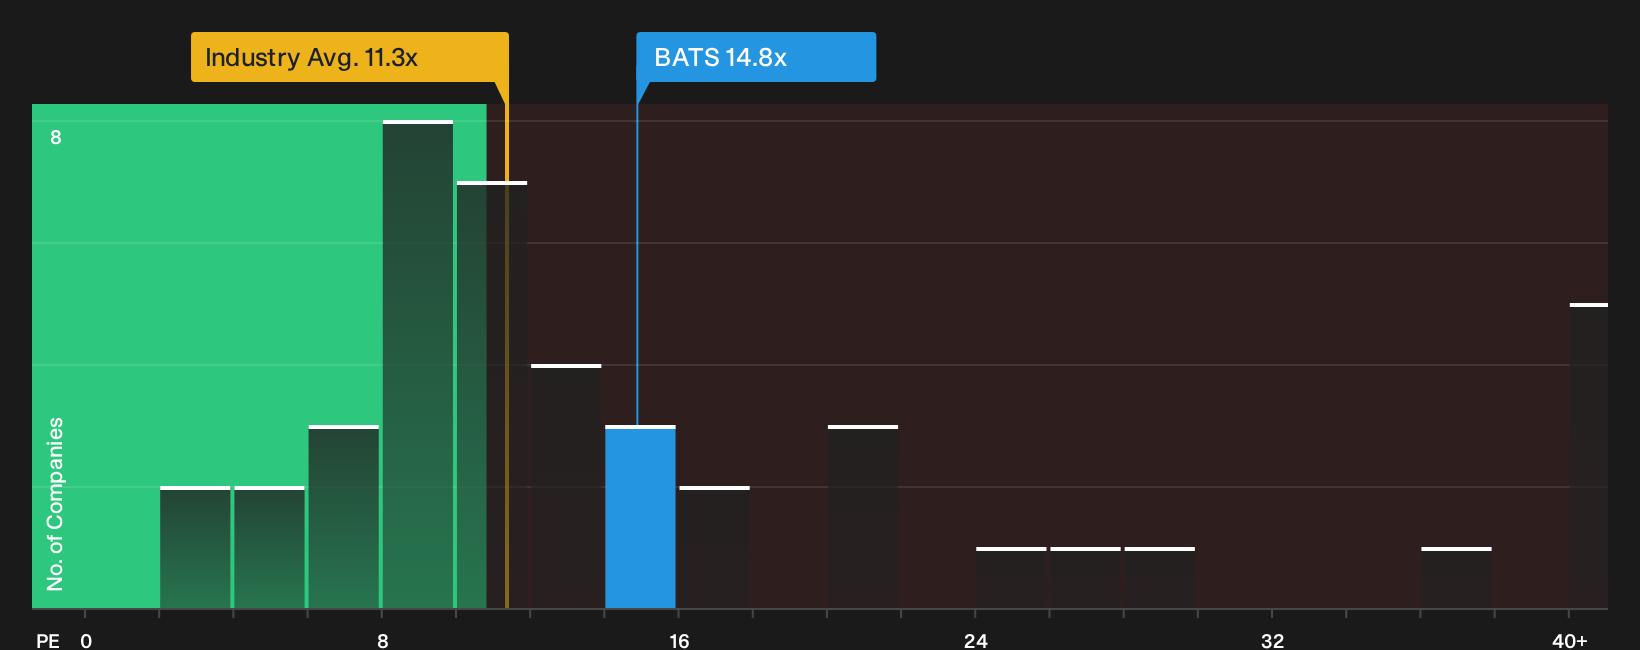Viewport: 1640px width, 650px height.
Task: Click the tallest bar at PE 8
Action: pyautogui.click(x=418, y=364)
